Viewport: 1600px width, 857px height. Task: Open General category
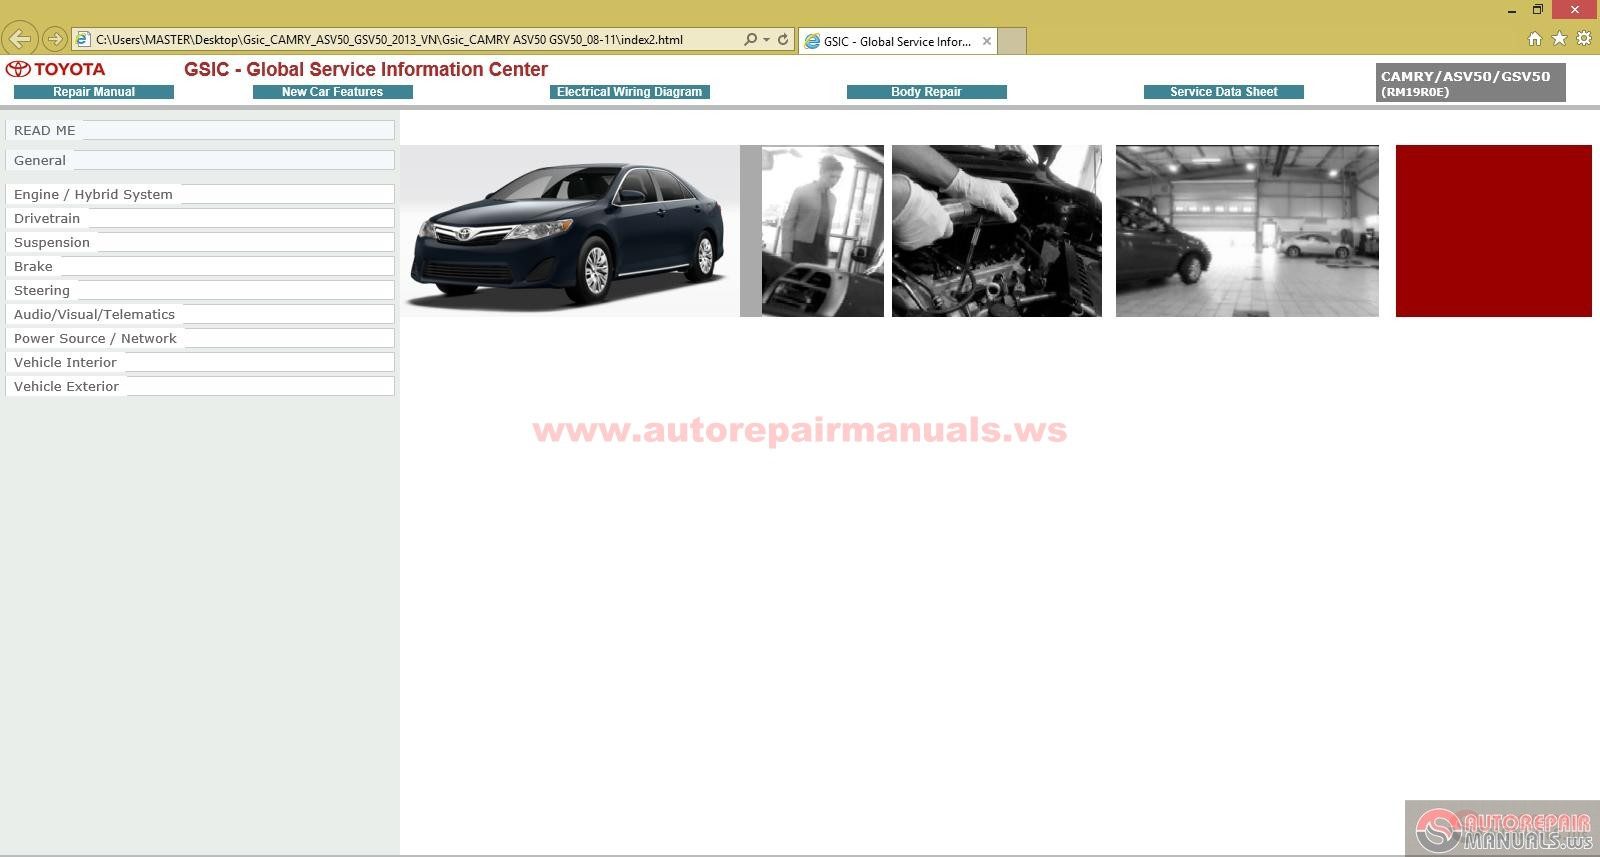[x=200, y=160]
